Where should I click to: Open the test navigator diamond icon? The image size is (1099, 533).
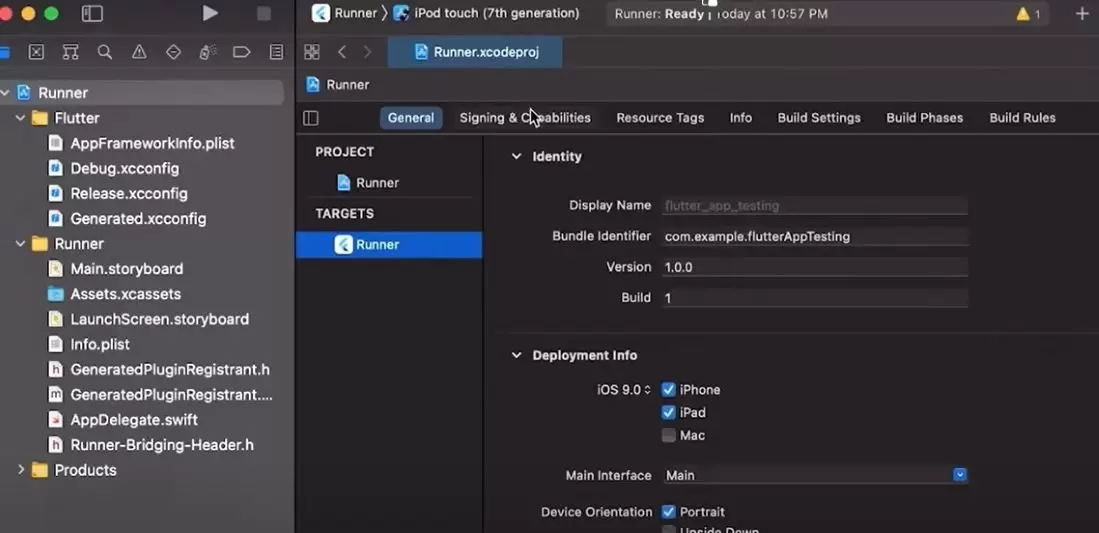pos(173,53)
